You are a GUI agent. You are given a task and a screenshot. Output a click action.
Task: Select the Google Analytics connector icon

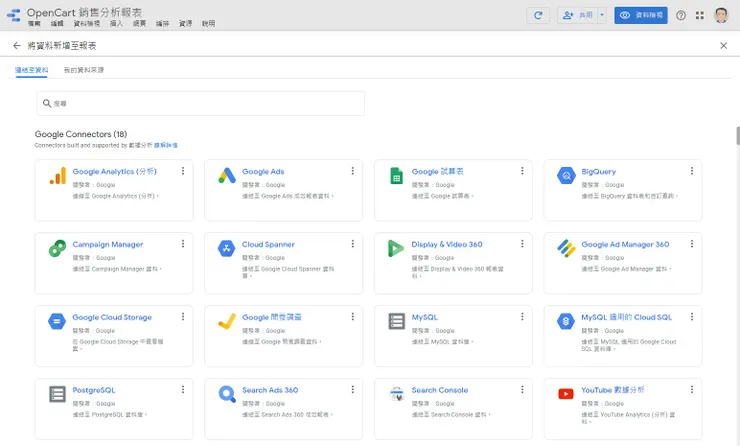pyautogui.click(x=58, y=176)
